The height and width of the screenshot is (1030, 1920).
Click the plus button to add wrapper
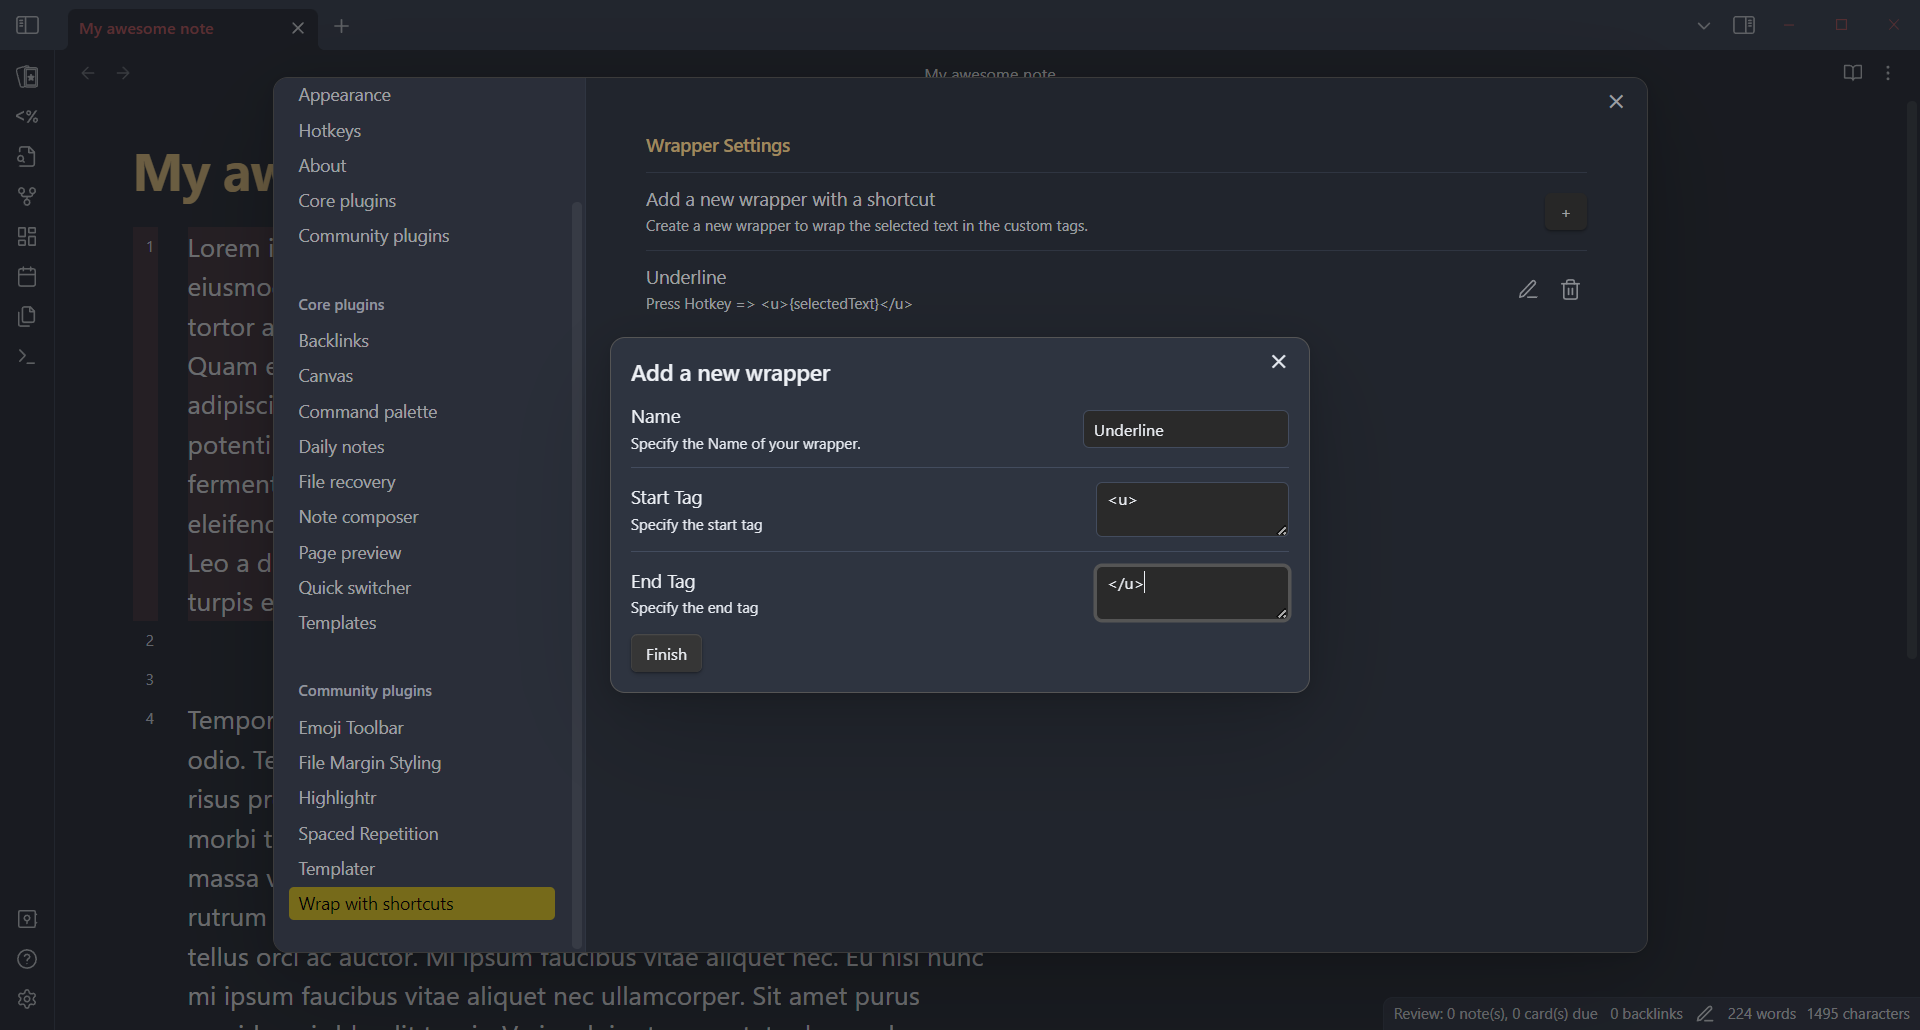[1565, 213]
